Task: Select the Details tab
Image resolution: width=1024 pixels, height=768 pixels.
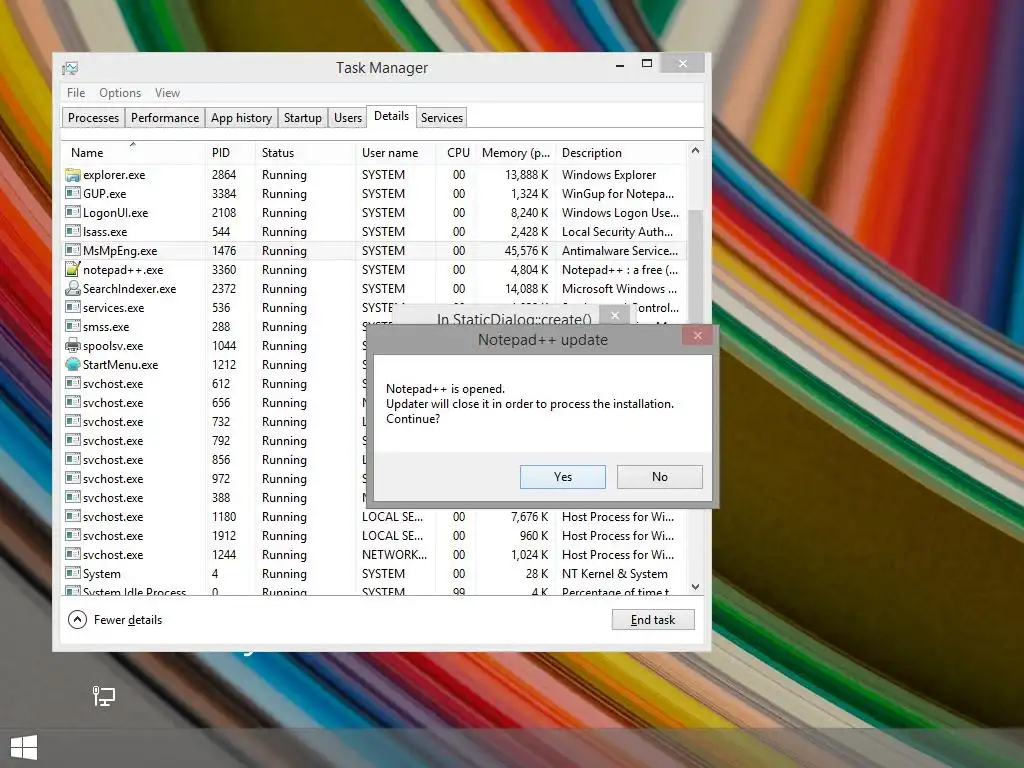Action: point(391,116)
